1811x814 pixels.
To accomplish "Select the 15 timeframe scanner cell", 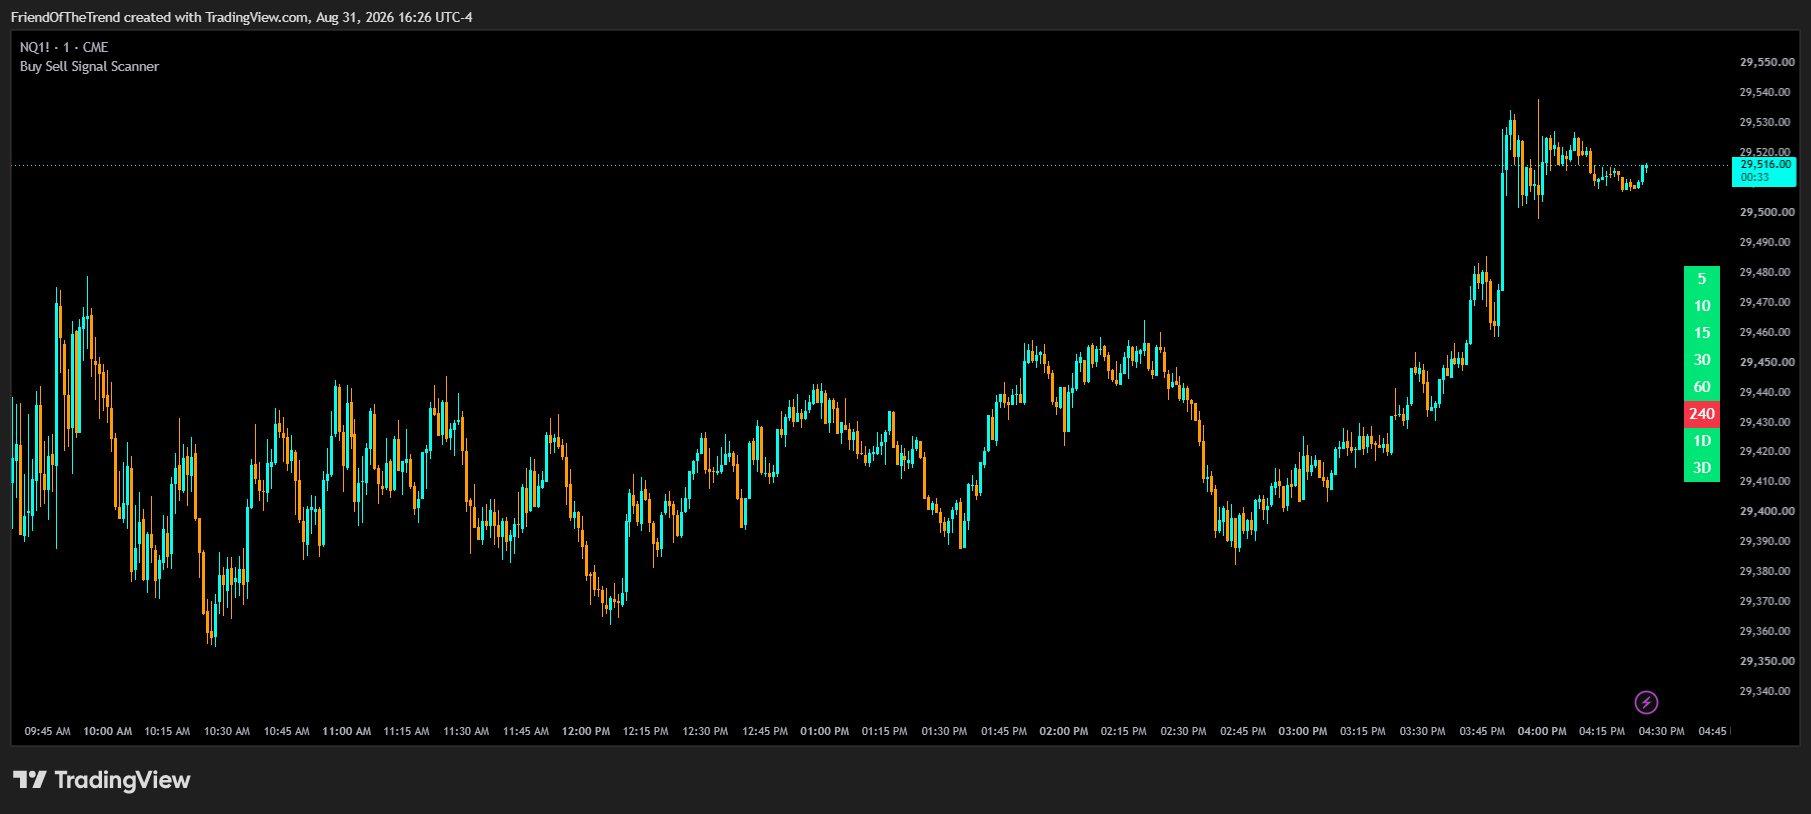I will 1702,333.
